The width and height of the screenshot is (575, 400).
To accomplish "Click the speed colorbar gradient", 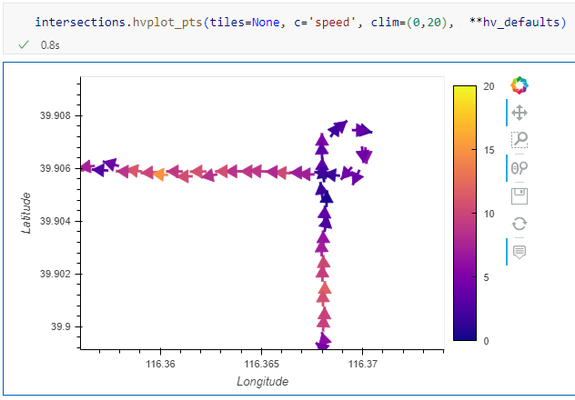I will 465,213.
